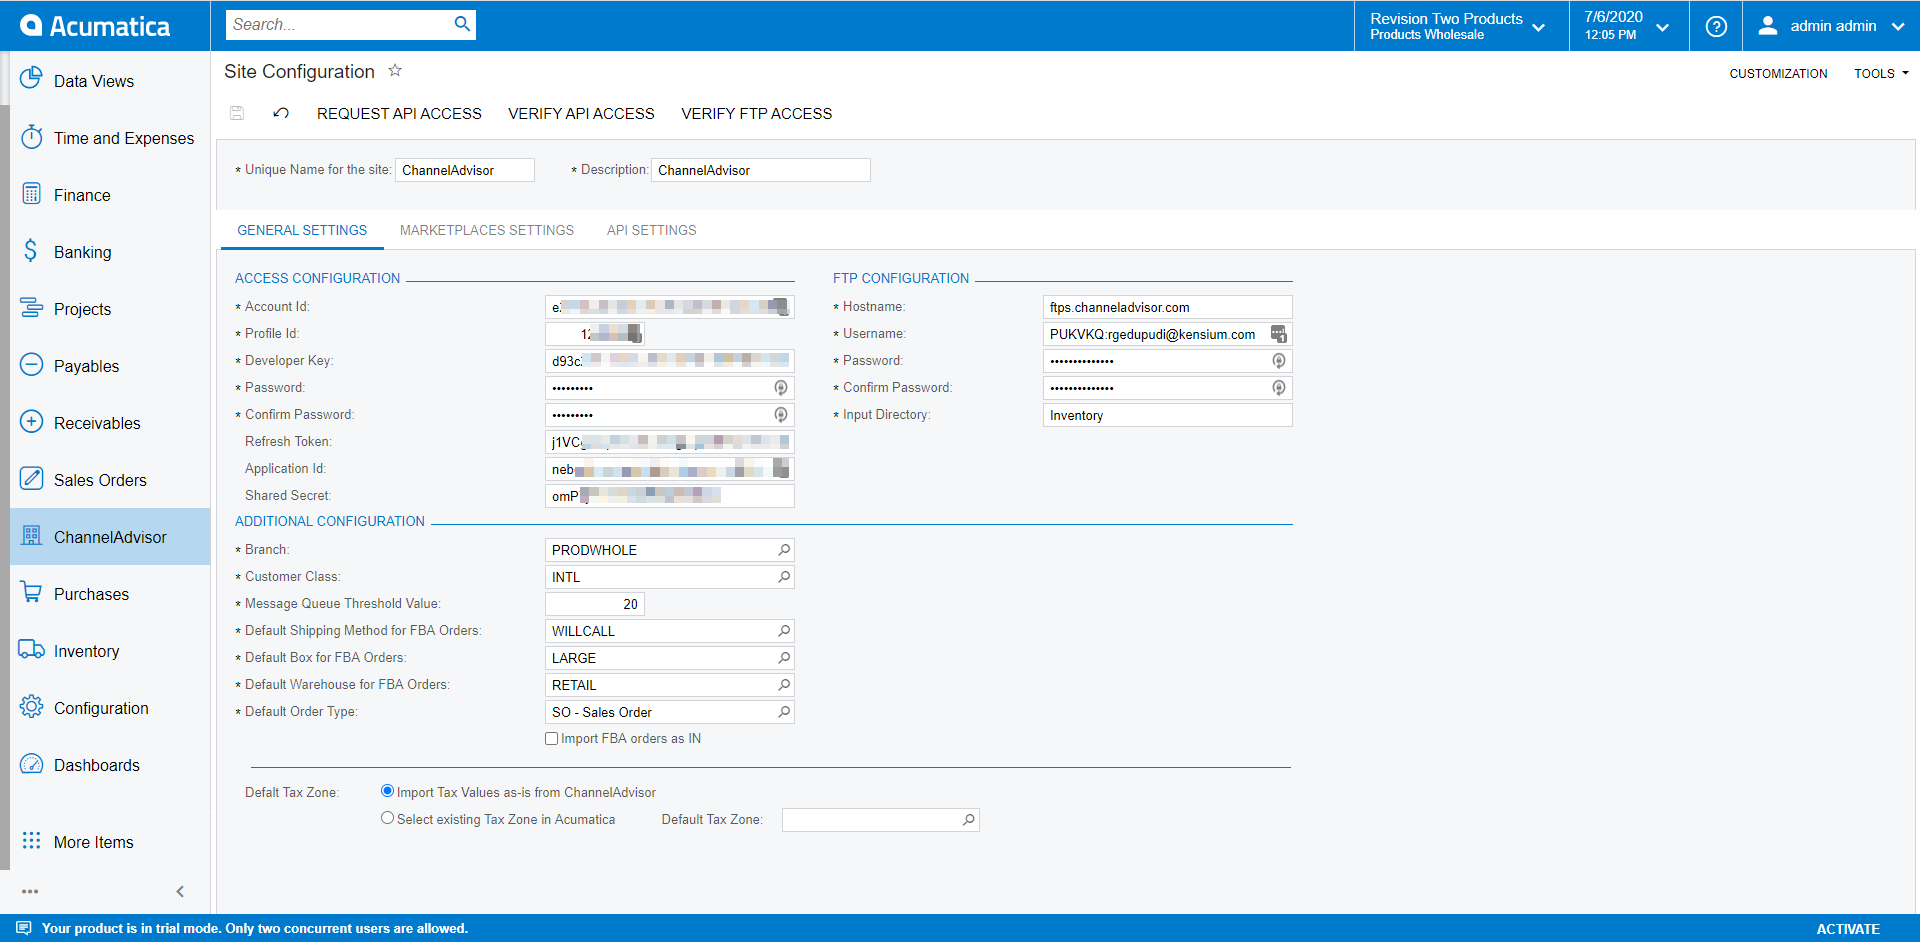The width and height of the screenshot is (1920, 942).
Task: Click Message Queue Threshold Value field
Action: tap(595, 604)
